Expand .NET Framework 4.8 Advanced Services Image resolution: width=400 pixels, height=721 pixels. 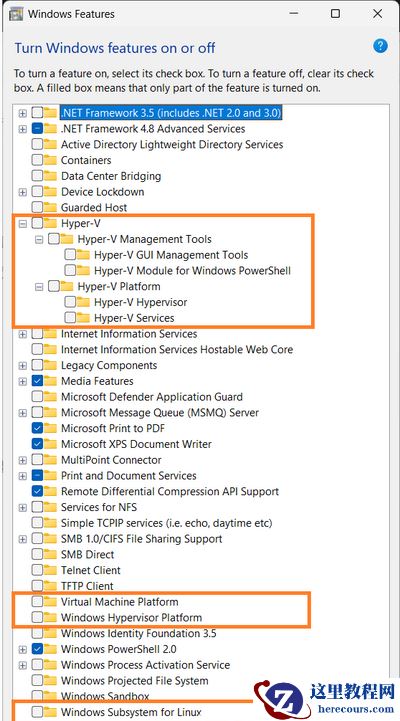click(x=23, y=129)
